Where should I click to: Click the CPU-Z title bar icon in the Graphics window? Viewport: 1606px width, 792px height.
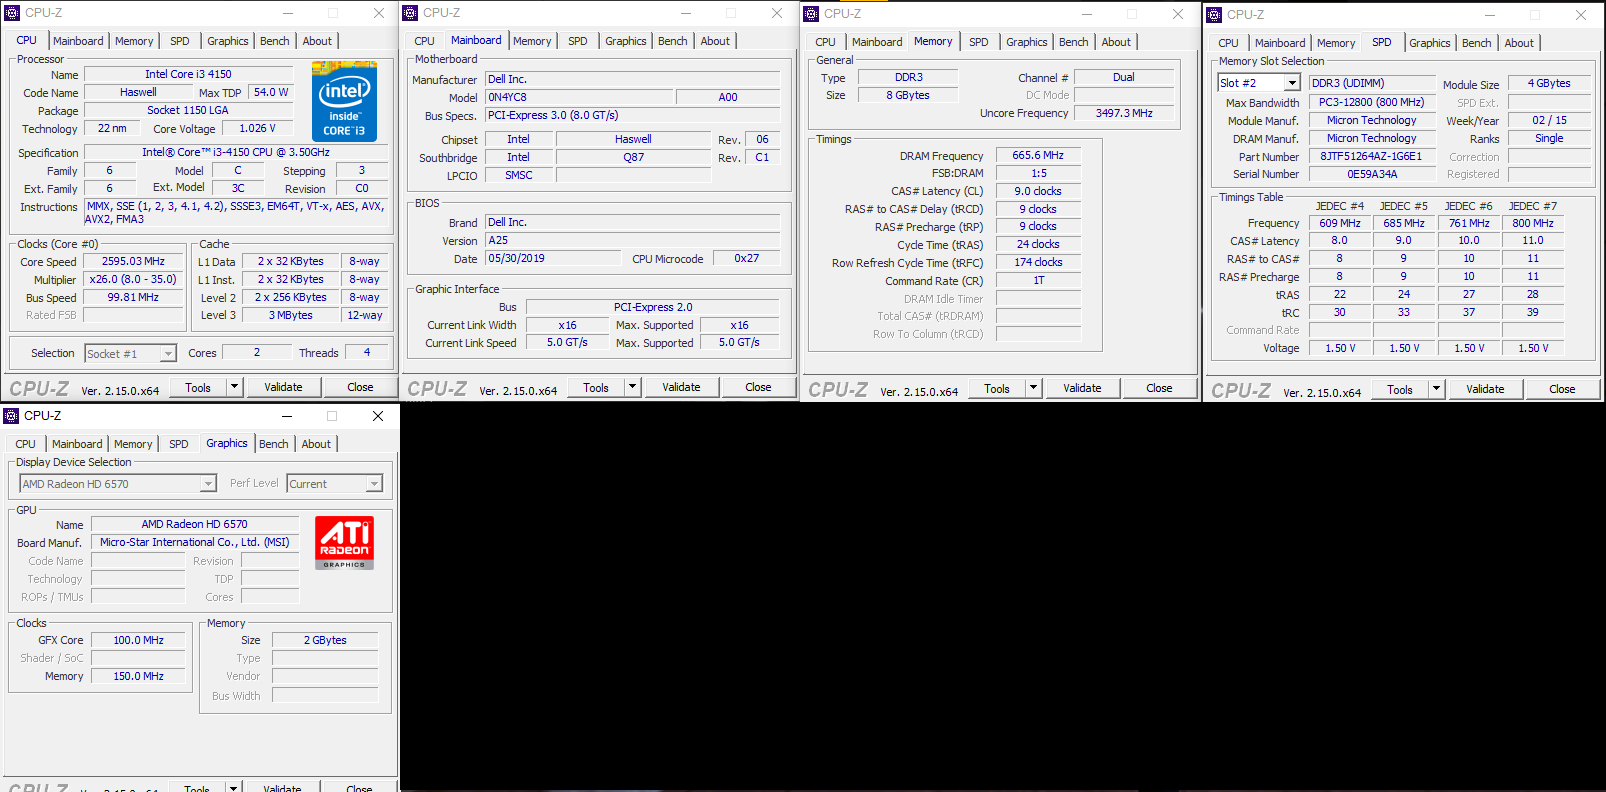pyautogui.click(x=12, y=416)
